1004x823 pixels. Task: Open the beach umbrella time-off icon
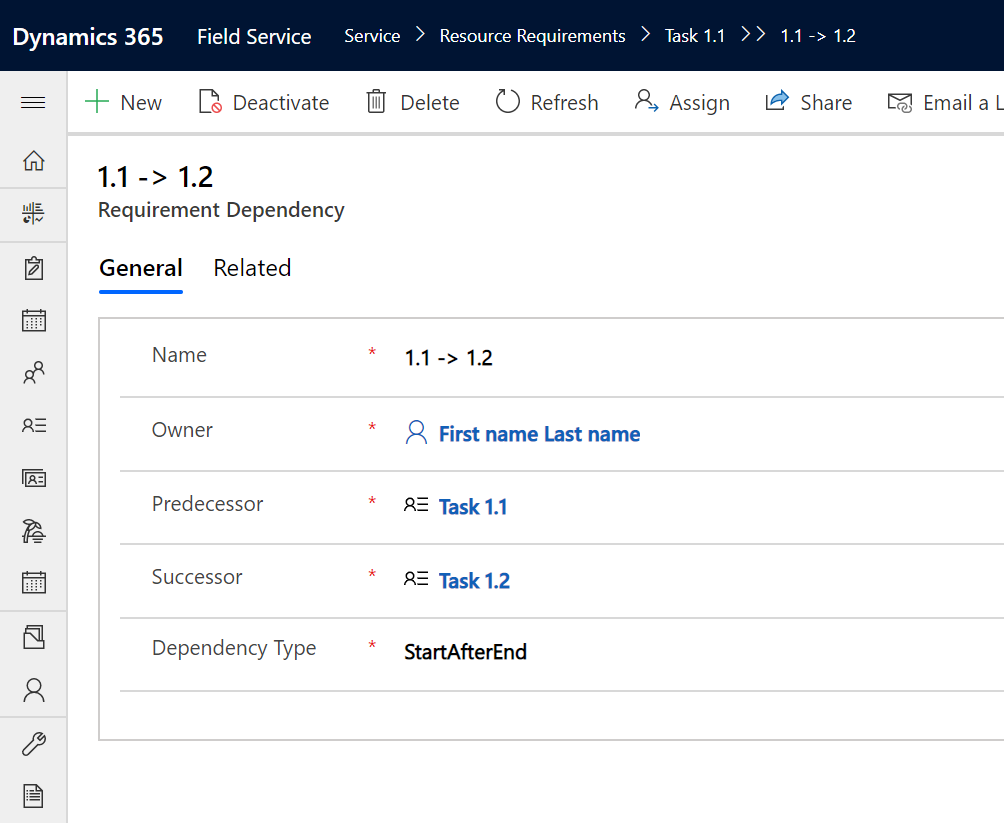33,531
